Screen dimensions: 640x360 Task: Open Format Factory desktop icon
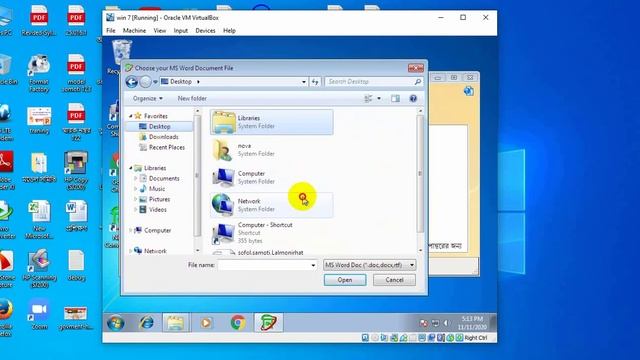click(39, 73)
